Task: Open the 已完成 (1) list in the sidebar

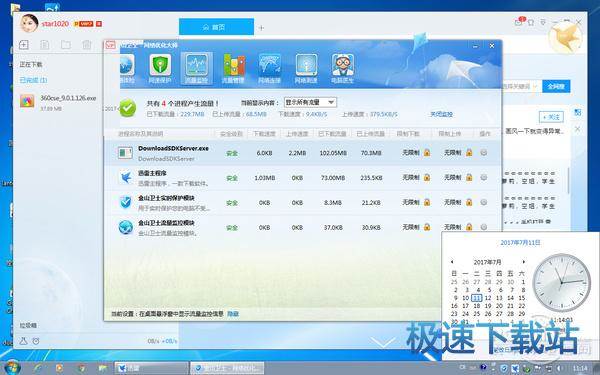Action: (x=33, y=80)
